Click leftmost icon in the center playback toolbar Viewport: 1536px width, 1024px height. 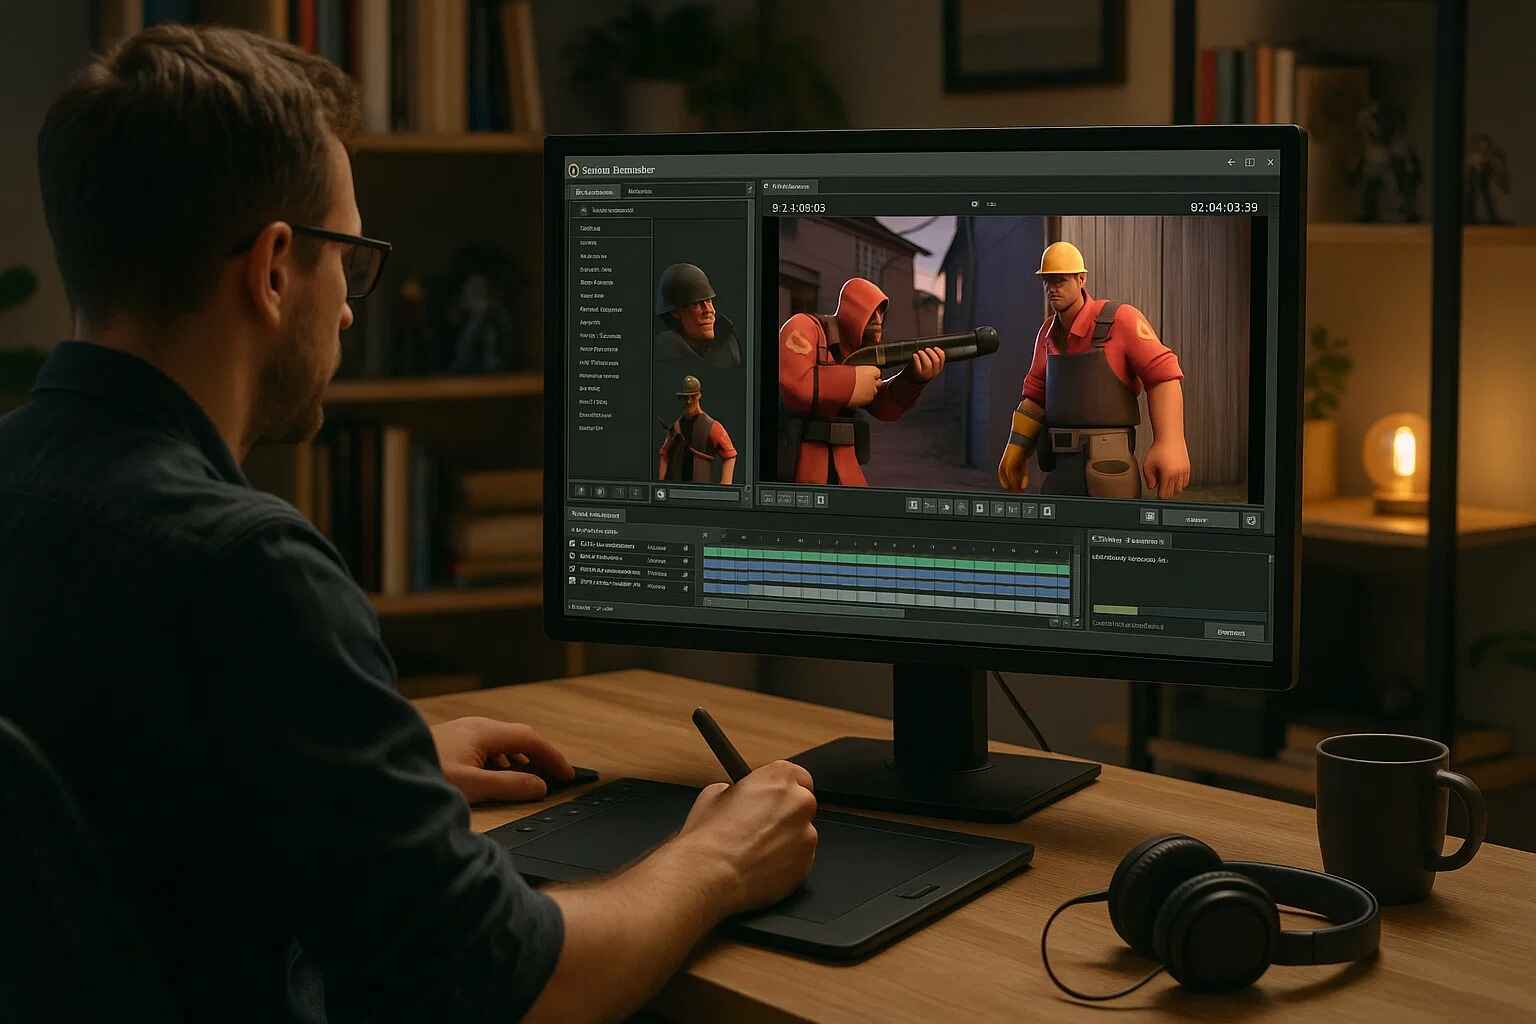coord(913,506)
